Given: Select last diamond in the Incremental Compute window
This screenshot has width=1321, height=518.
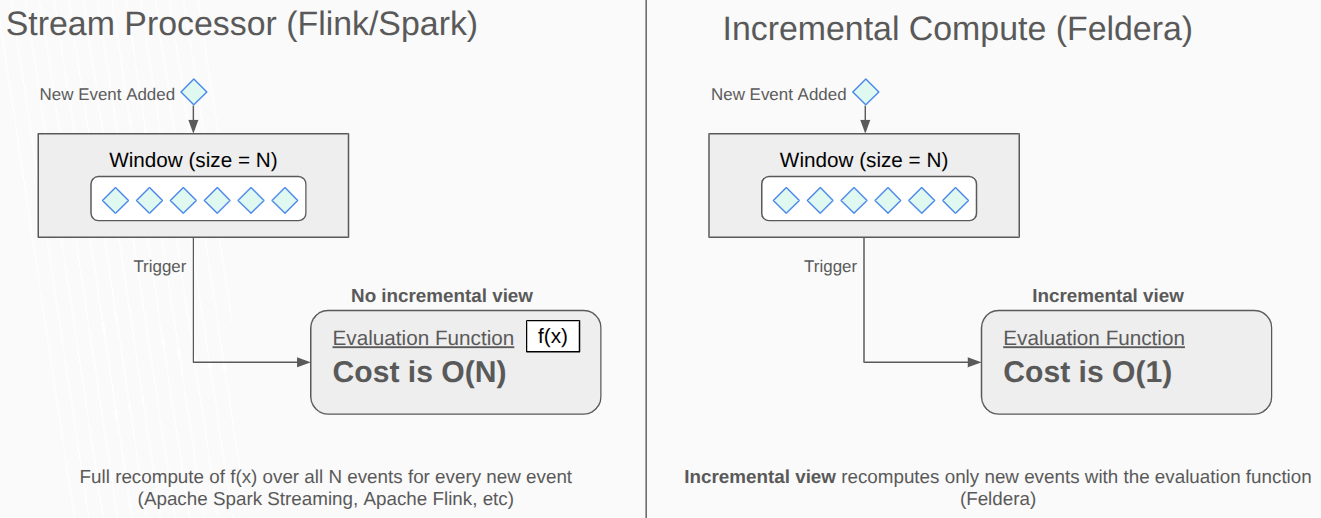Looking at the screenshot, I should point(956,200).
